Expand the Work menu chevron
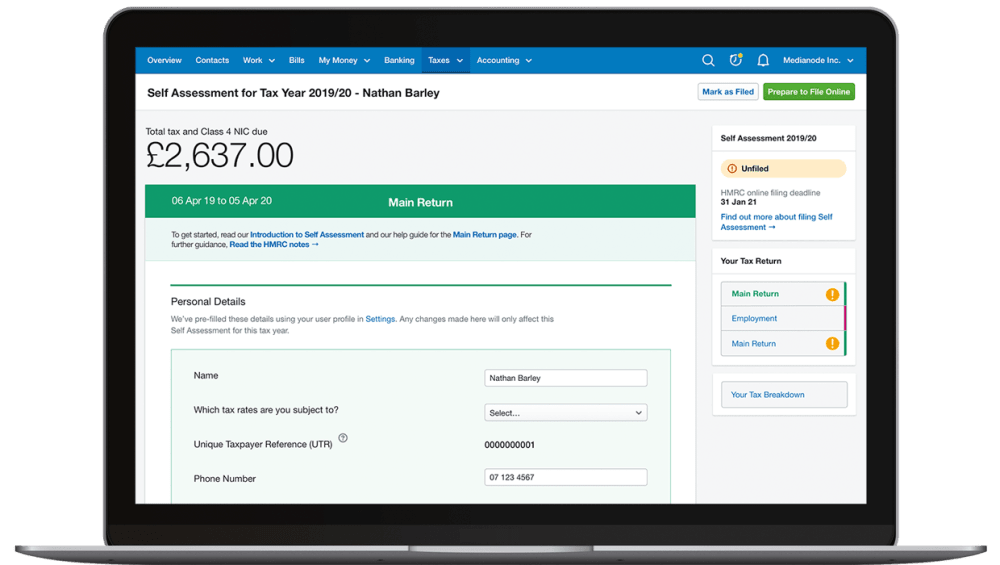This screenshot has height=565, width=1000. click(272, 61)
